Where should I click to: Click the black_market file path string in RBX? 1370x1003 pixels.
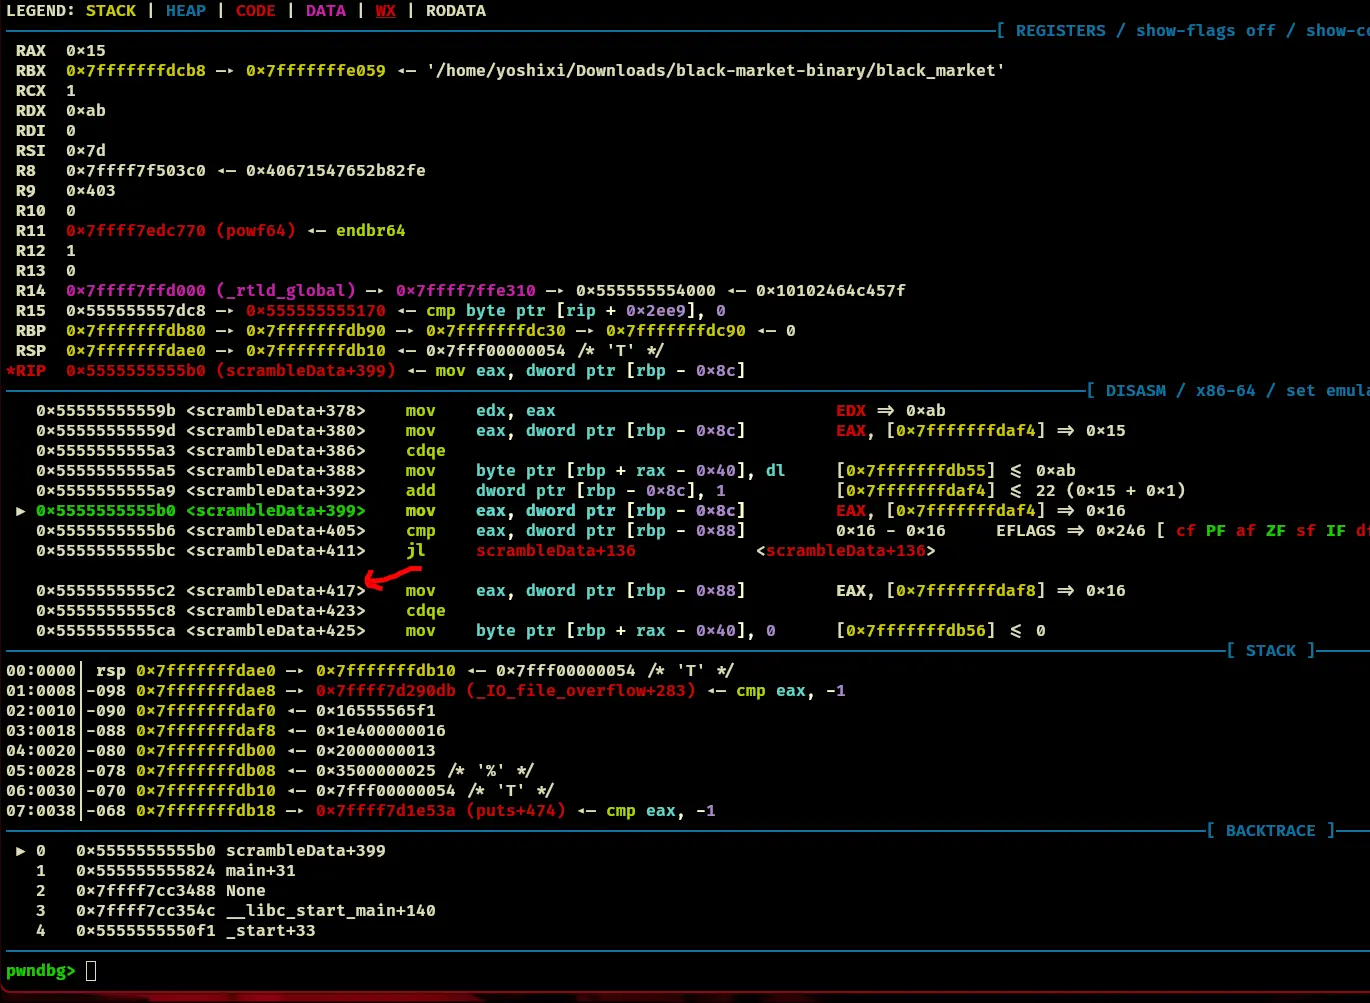click(715, 71)
